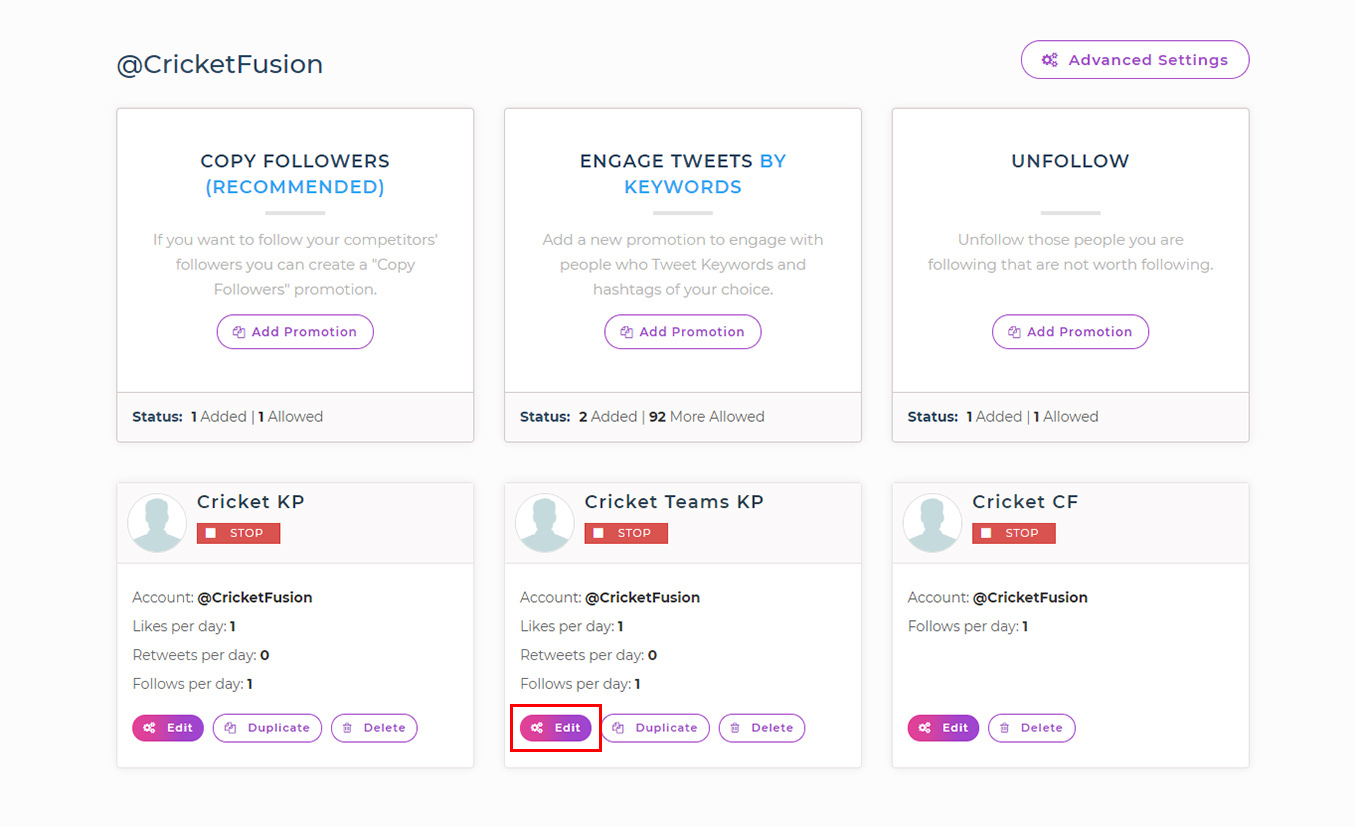Stop the Cricket CF promotion

(1013, 533)
